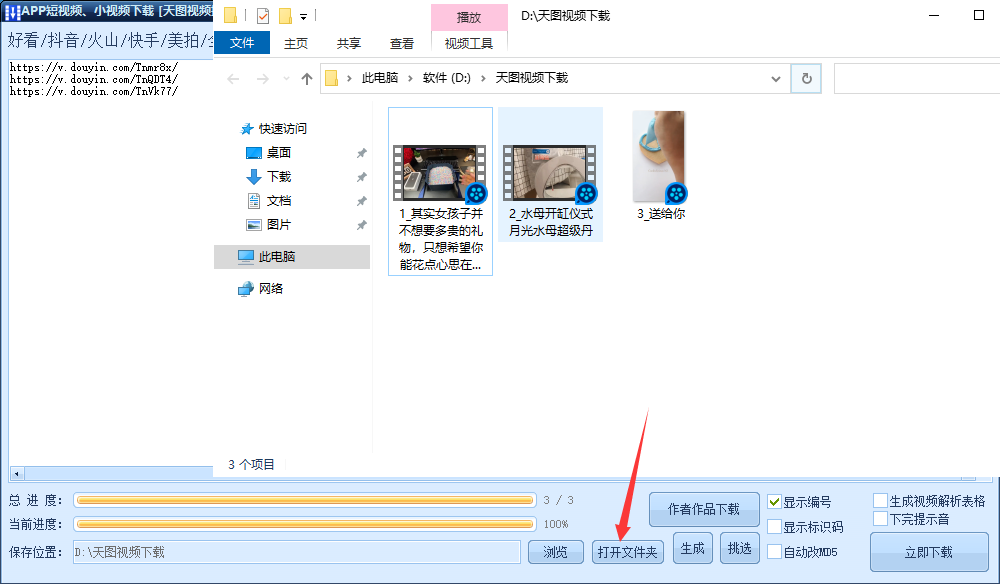Image resolution: width=1000 pixels, height=584 pixels.
Task: Select video thumbnail 2_水母开缸仪式
Action: pos(550,173)
